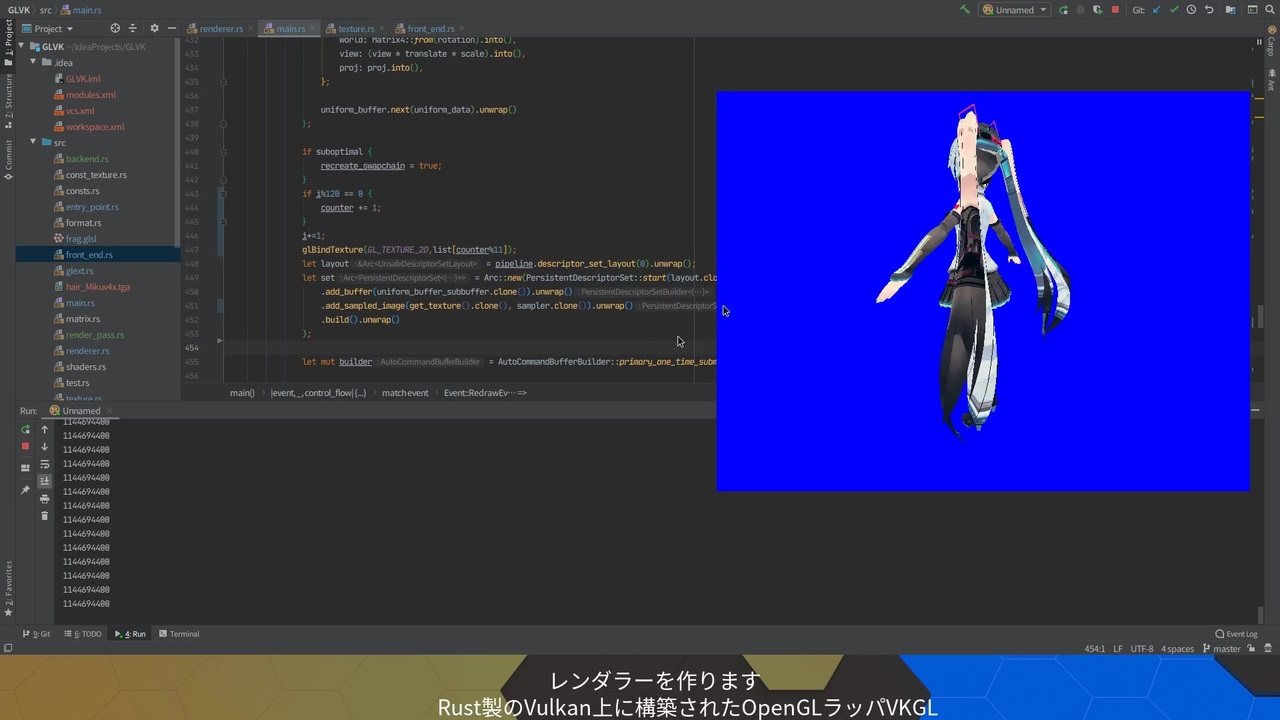This screenshot has height=720, width=1280.
Task: Open shaders.rs file in tree
Action: coord(86,367)
